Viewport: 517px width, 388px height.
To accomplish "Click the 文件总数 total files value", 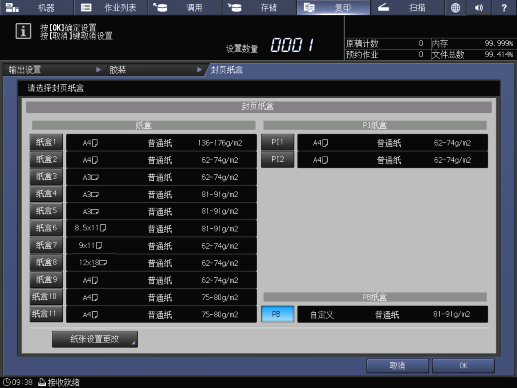I will 499,54.
